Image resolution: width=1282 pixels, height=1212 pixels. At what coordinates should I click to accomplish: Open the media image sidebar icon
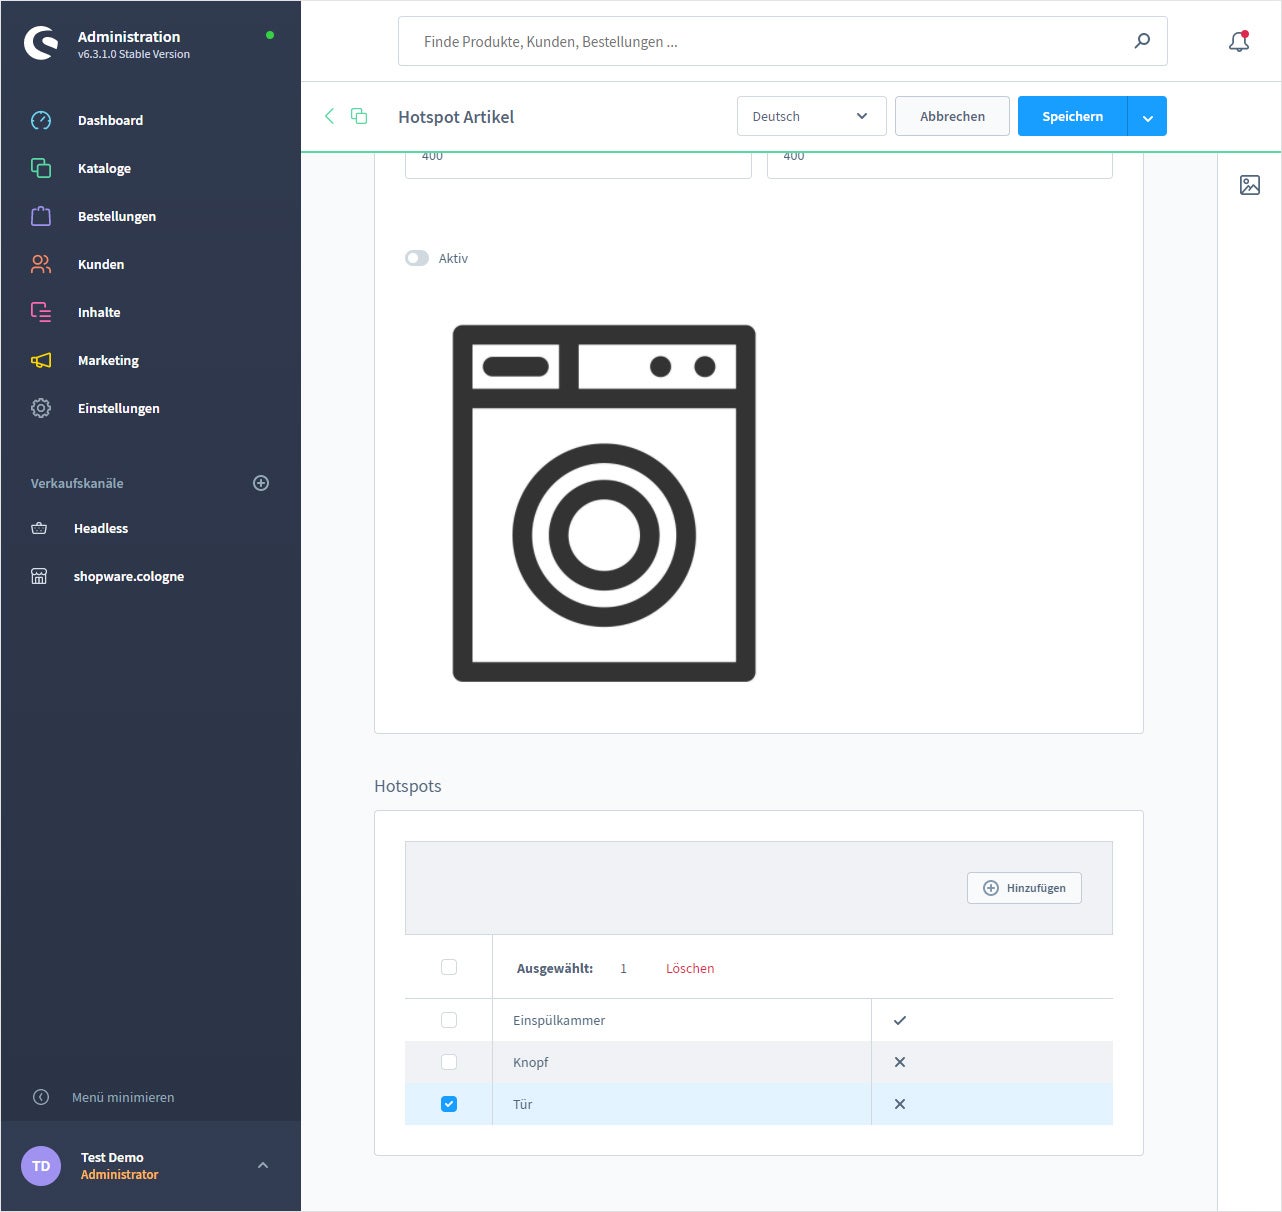(1250, 185)
